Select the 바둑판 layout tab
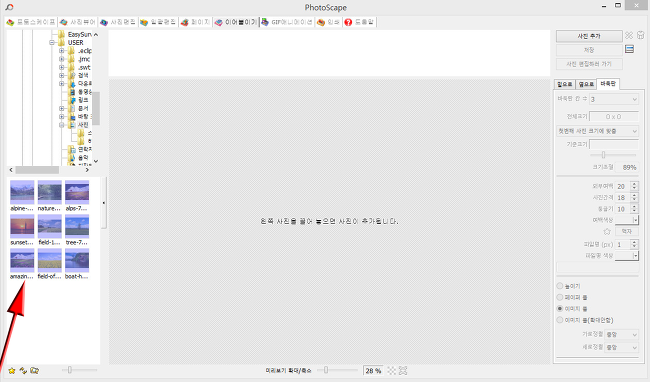Viewport: 650px width, 382px height. (608, 84)
